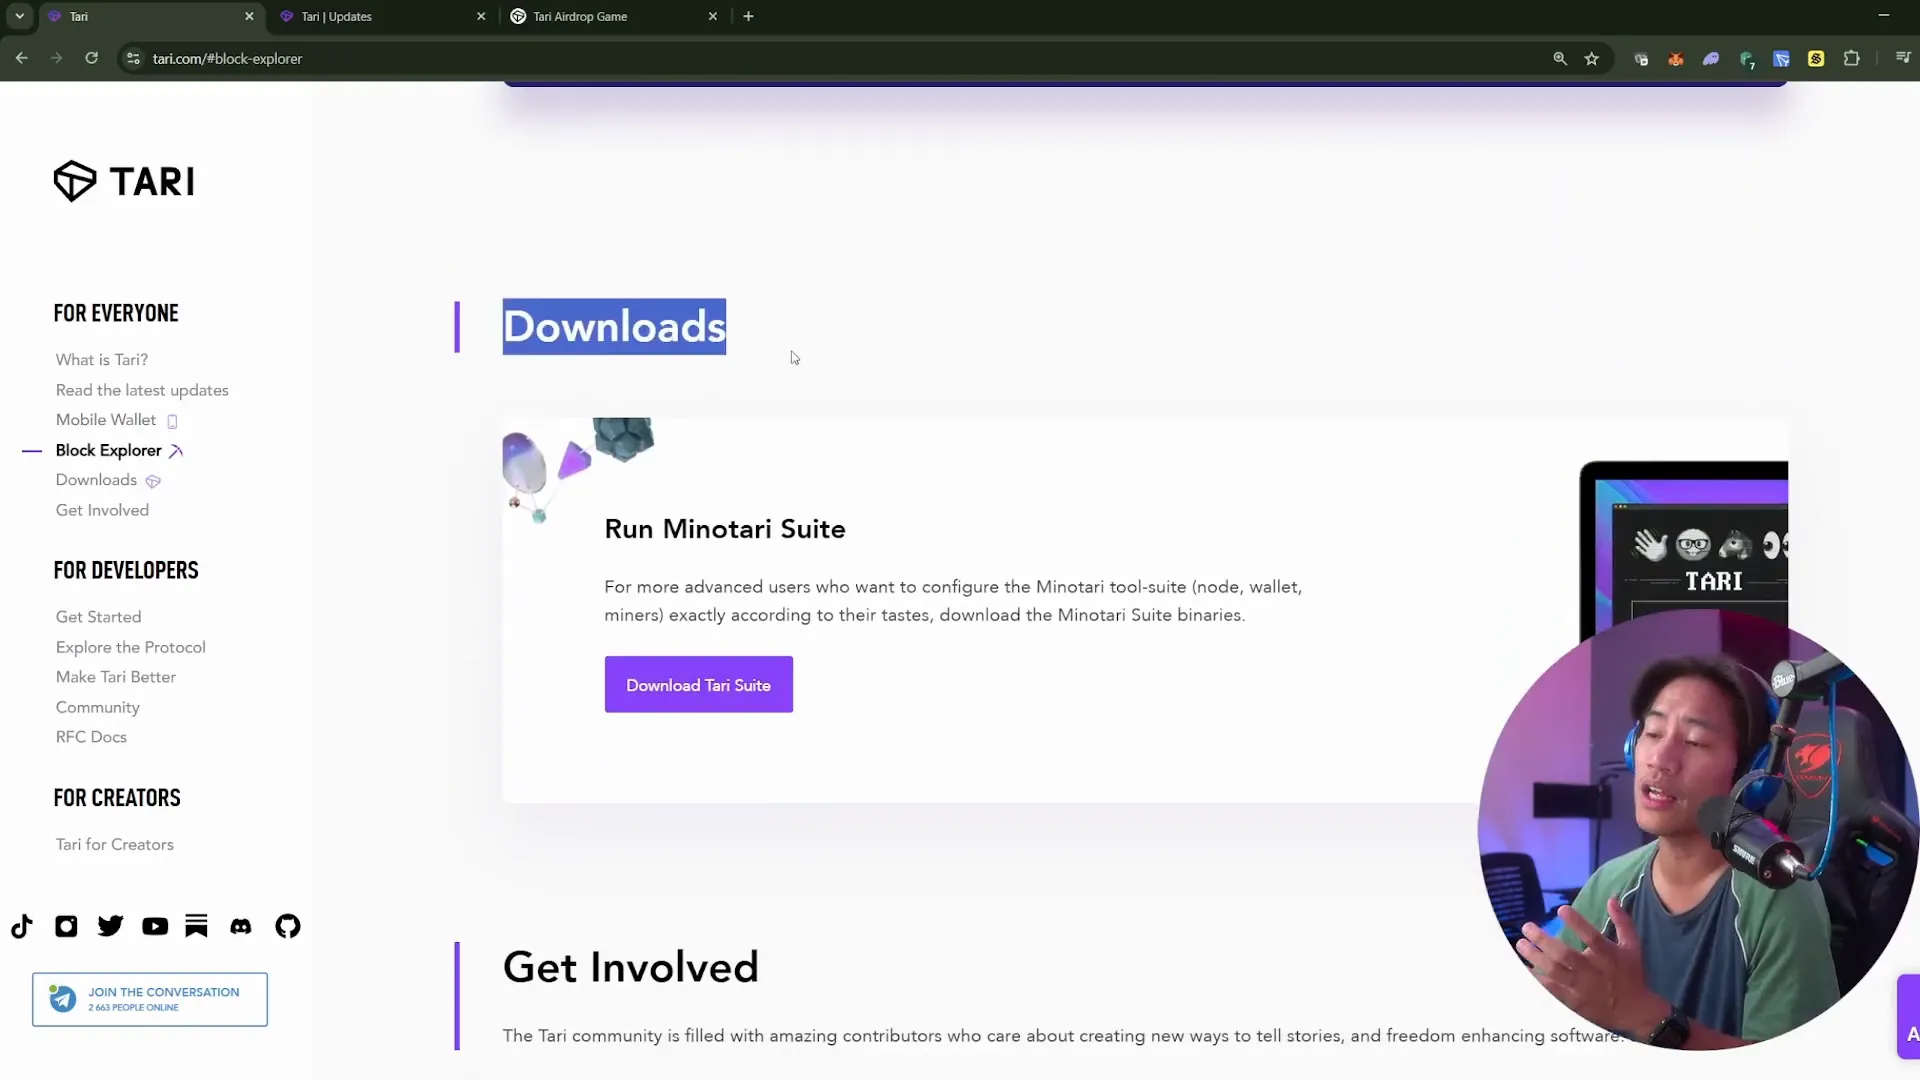The image size is (1920, 1080).
Task: Click the MetaMask fox extension icon
Action: pyautogui.click(x=1676, y=59)
